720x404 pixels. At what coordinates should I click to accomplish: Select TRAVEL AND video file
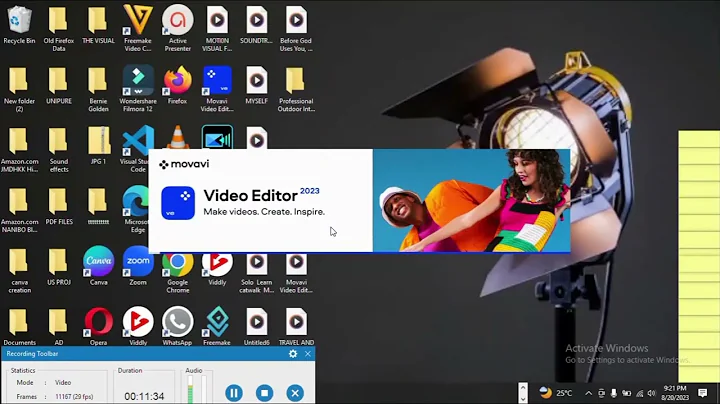(x=296, y=327)
